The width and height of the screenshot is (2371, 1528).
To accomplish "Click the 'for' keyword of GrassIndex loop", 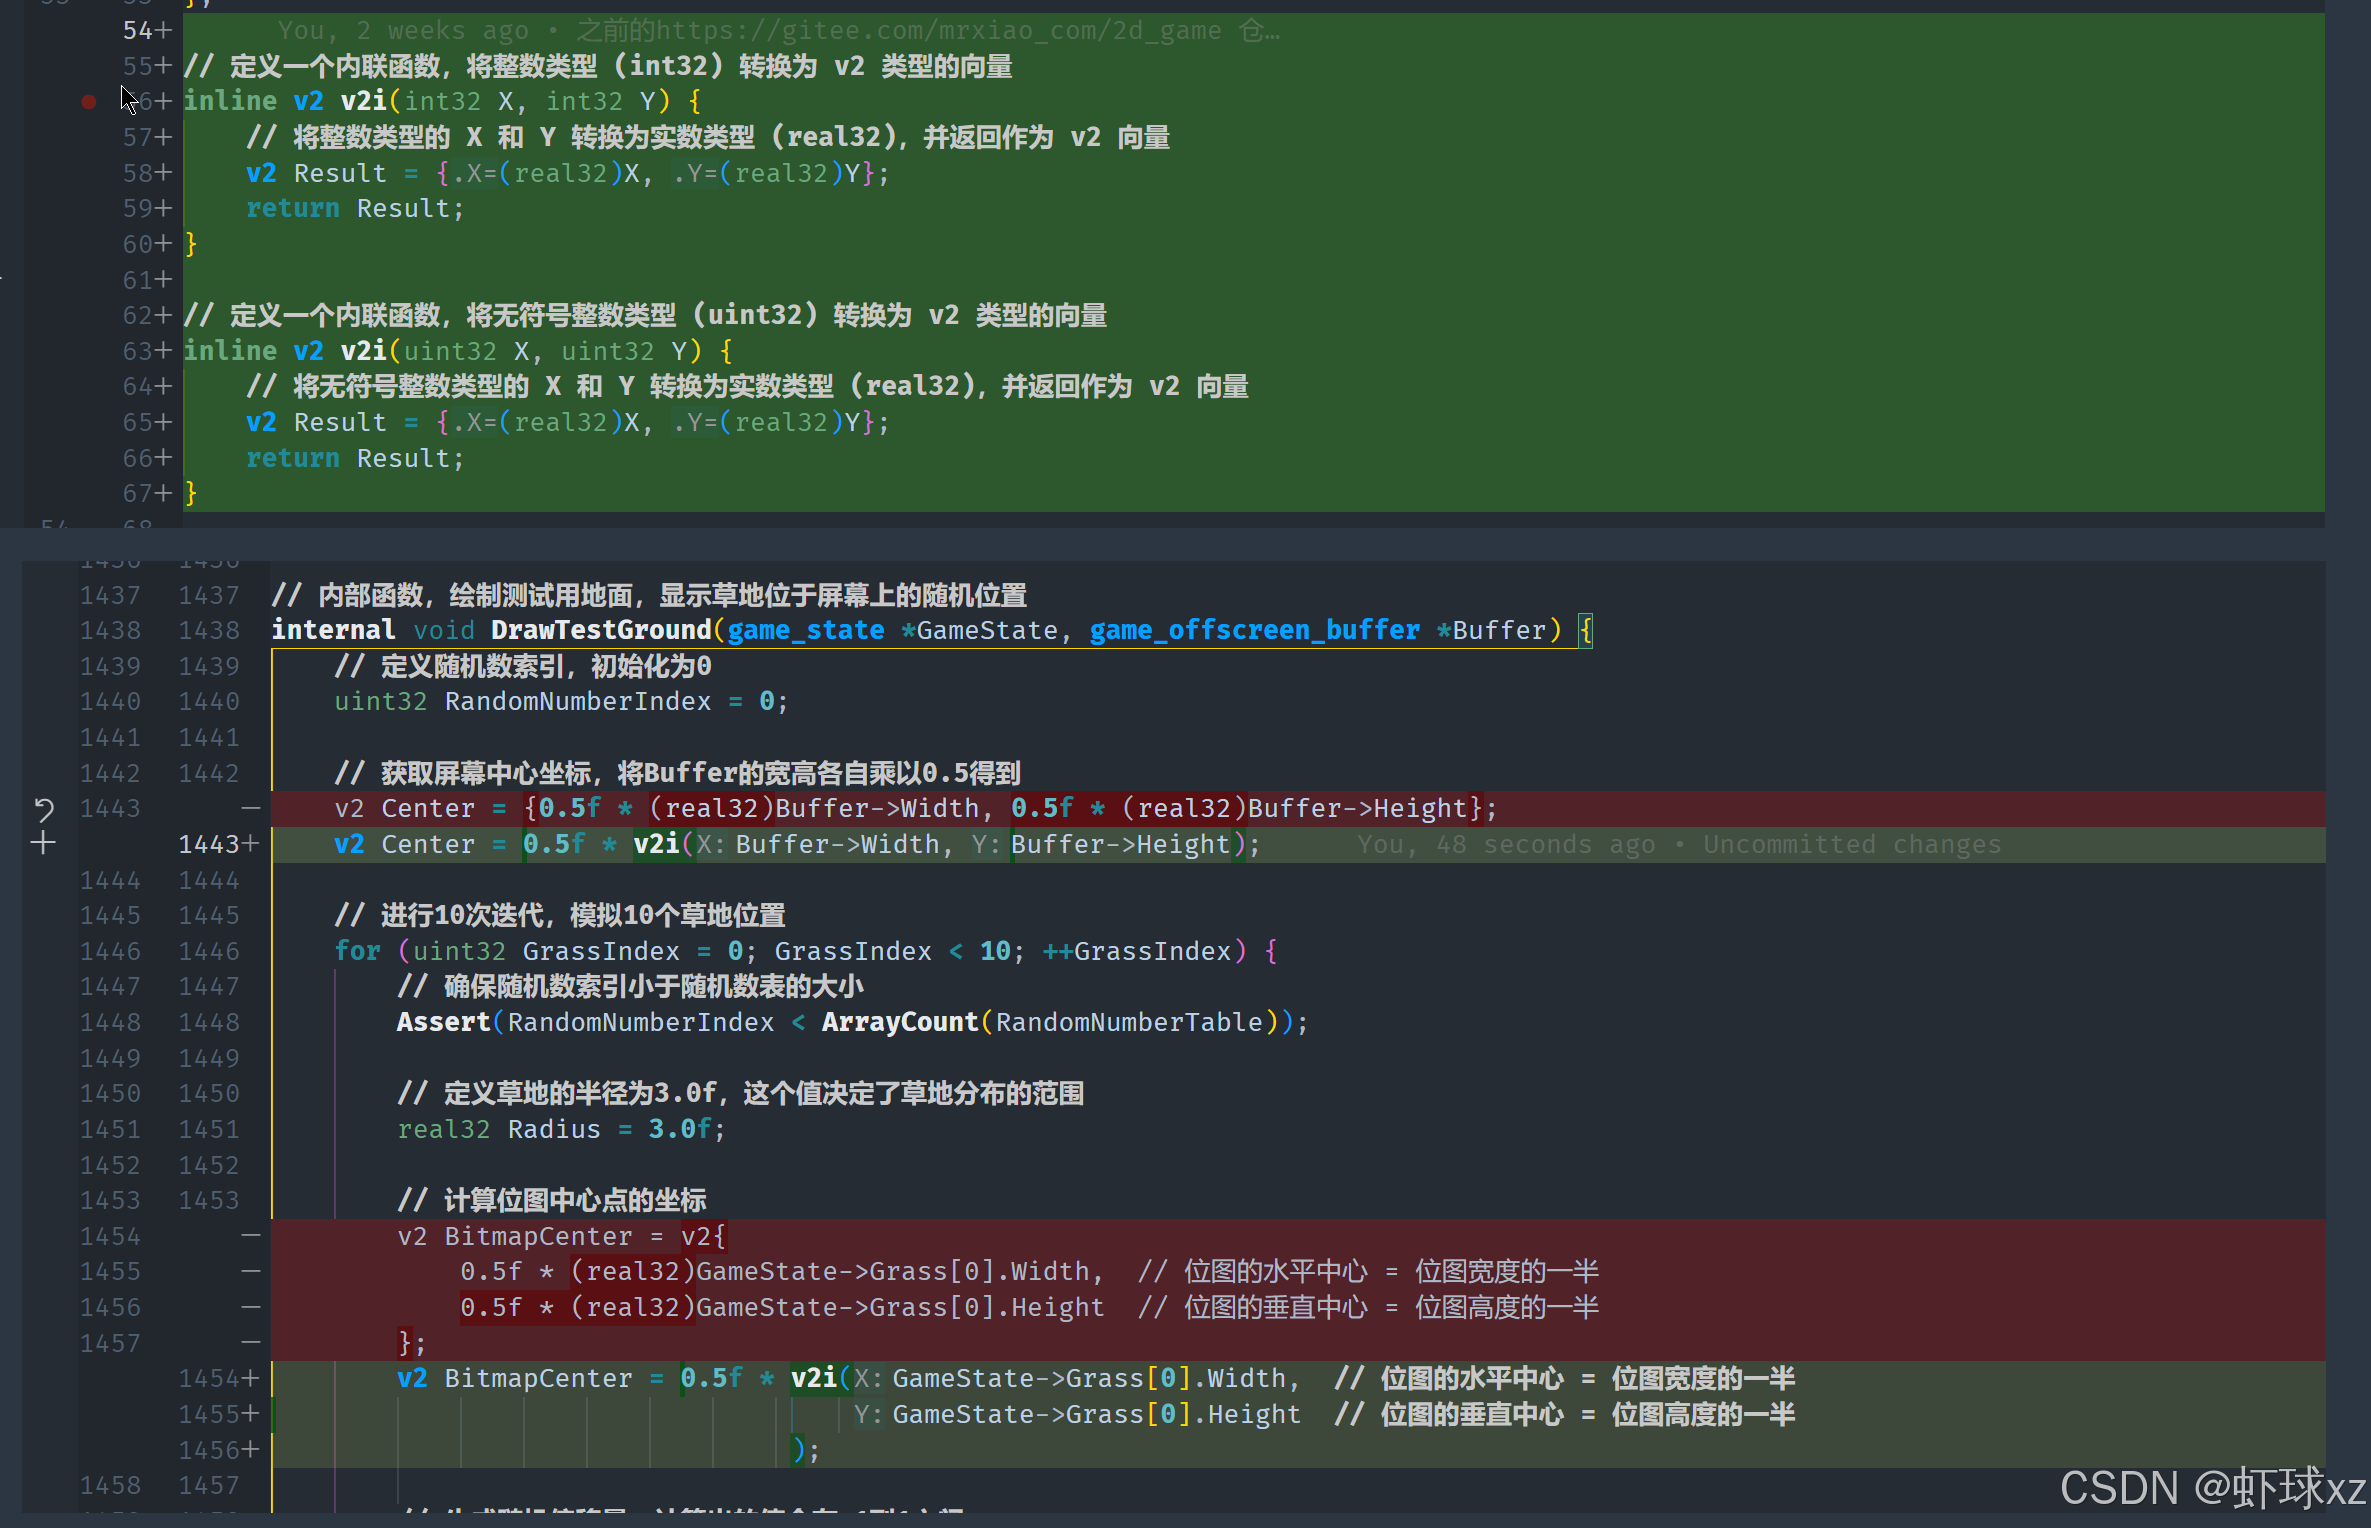I will [x=357, y=951].
